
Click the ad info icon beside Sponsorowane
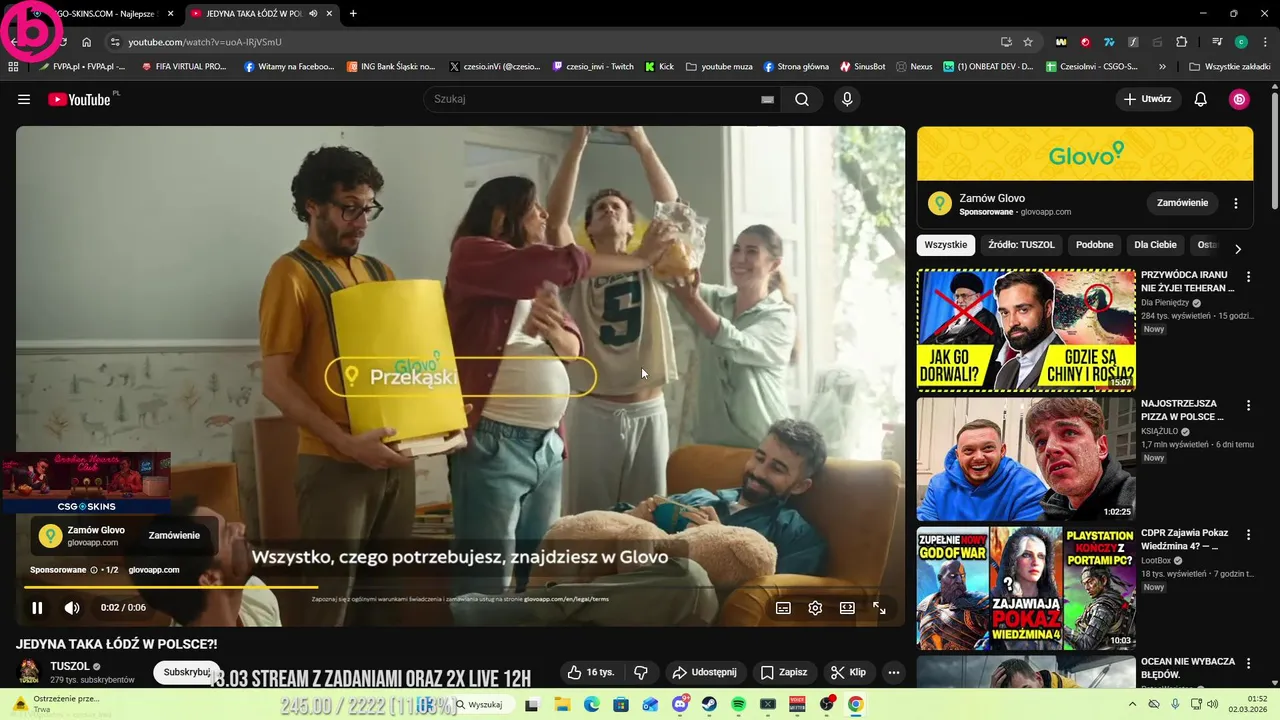[x=94, y=570]
